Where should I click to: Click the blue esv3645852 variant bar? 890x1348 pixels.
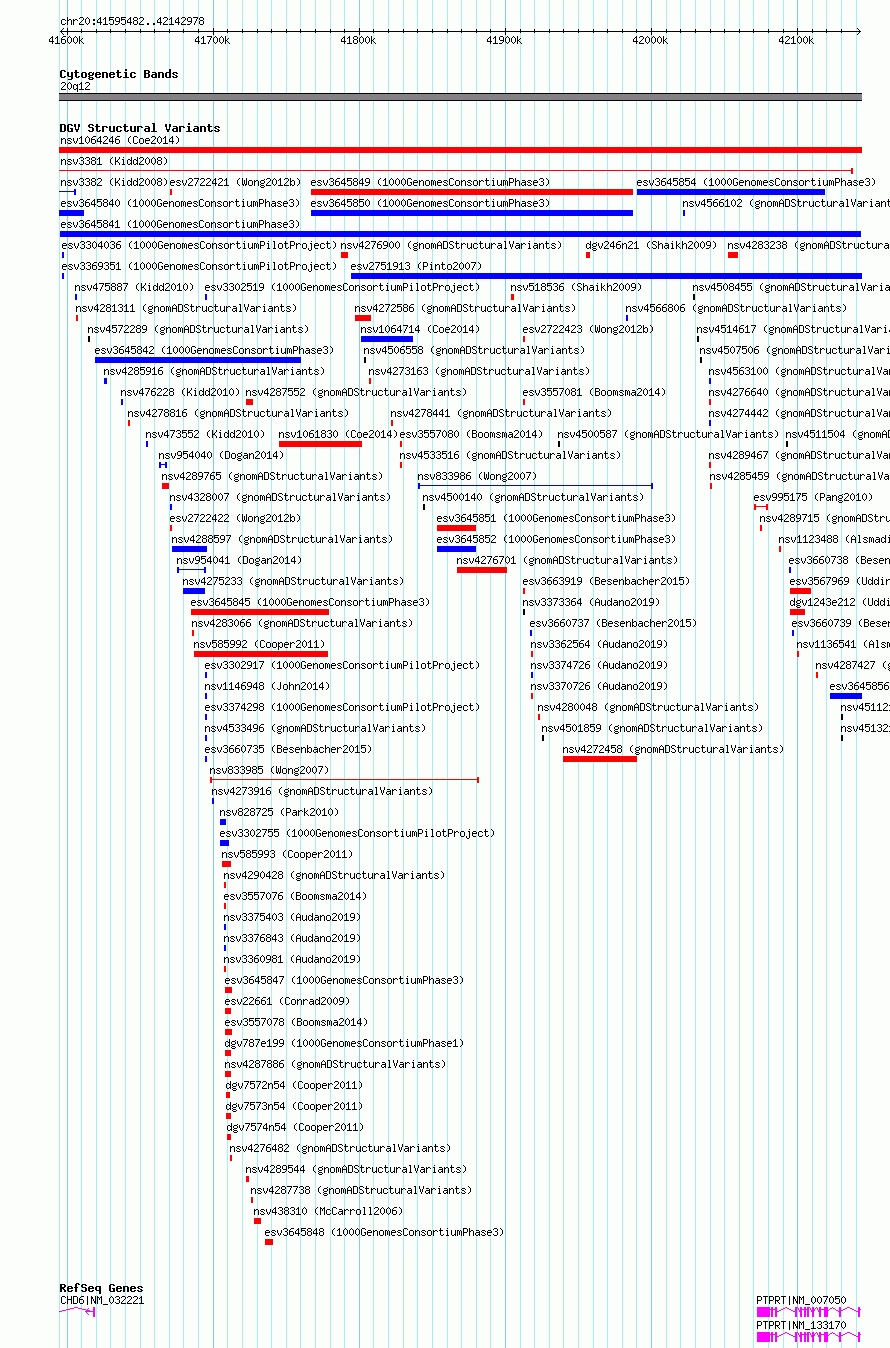click(457, 549)
